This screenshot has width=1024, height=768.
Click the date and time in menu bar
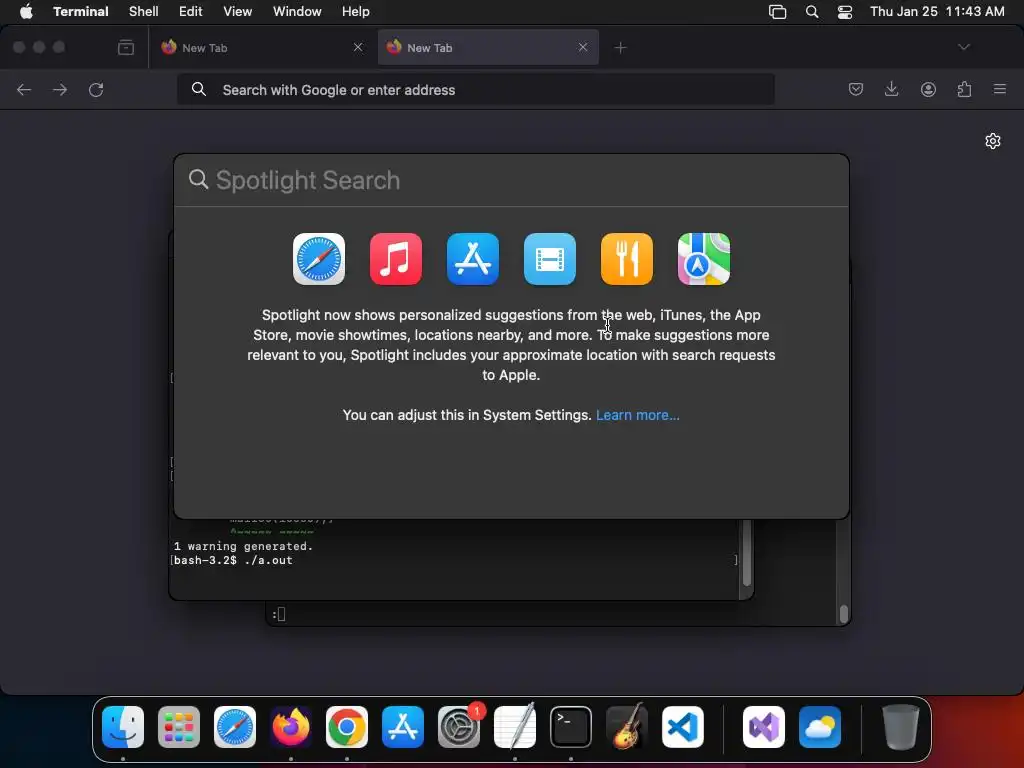click(x=937, y=12)
